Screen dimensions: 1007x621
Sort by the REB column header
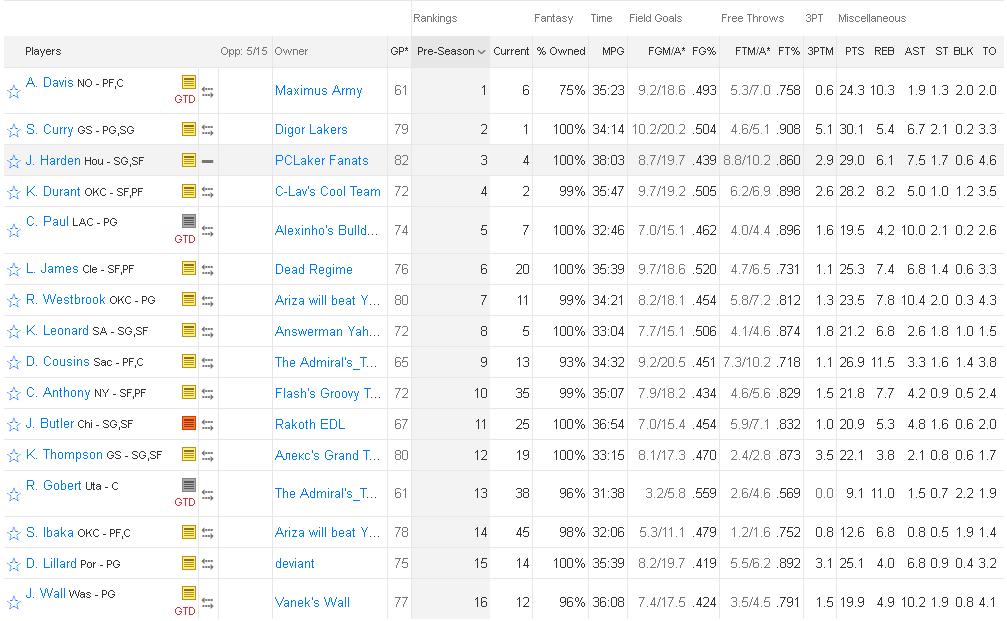point(884,51)
